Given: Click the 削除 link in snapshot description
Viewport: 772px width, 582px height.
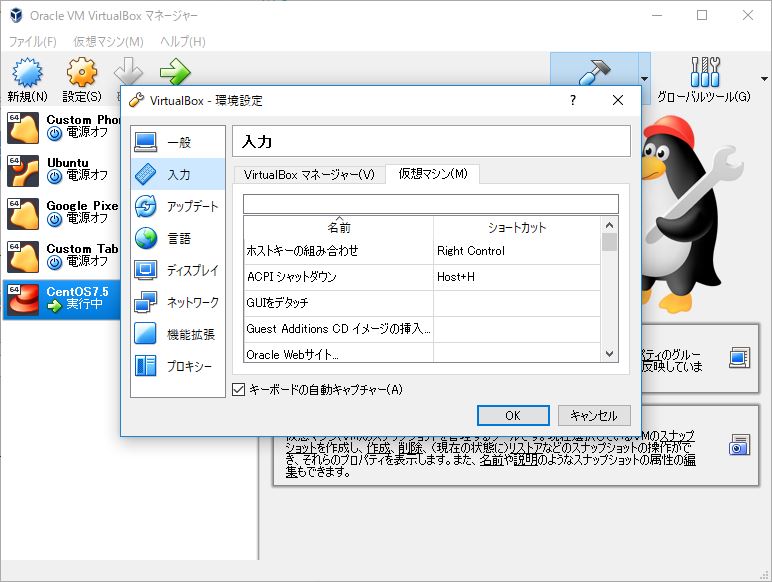Looking at the screenshot, I should [410, 448].
